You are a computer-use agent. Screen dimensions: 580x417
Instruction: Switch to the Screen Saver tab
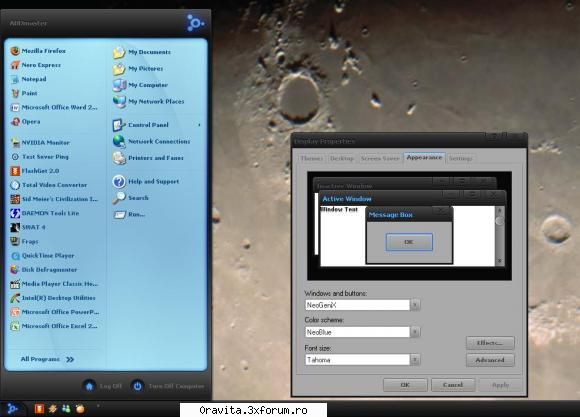click(x=380, y=158)
